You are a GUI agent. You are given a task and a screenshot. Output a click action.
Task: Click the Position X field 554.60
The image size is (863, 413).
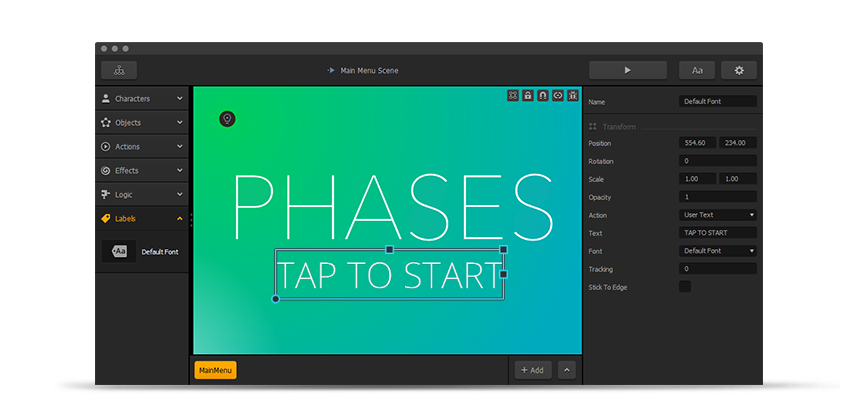698,143
